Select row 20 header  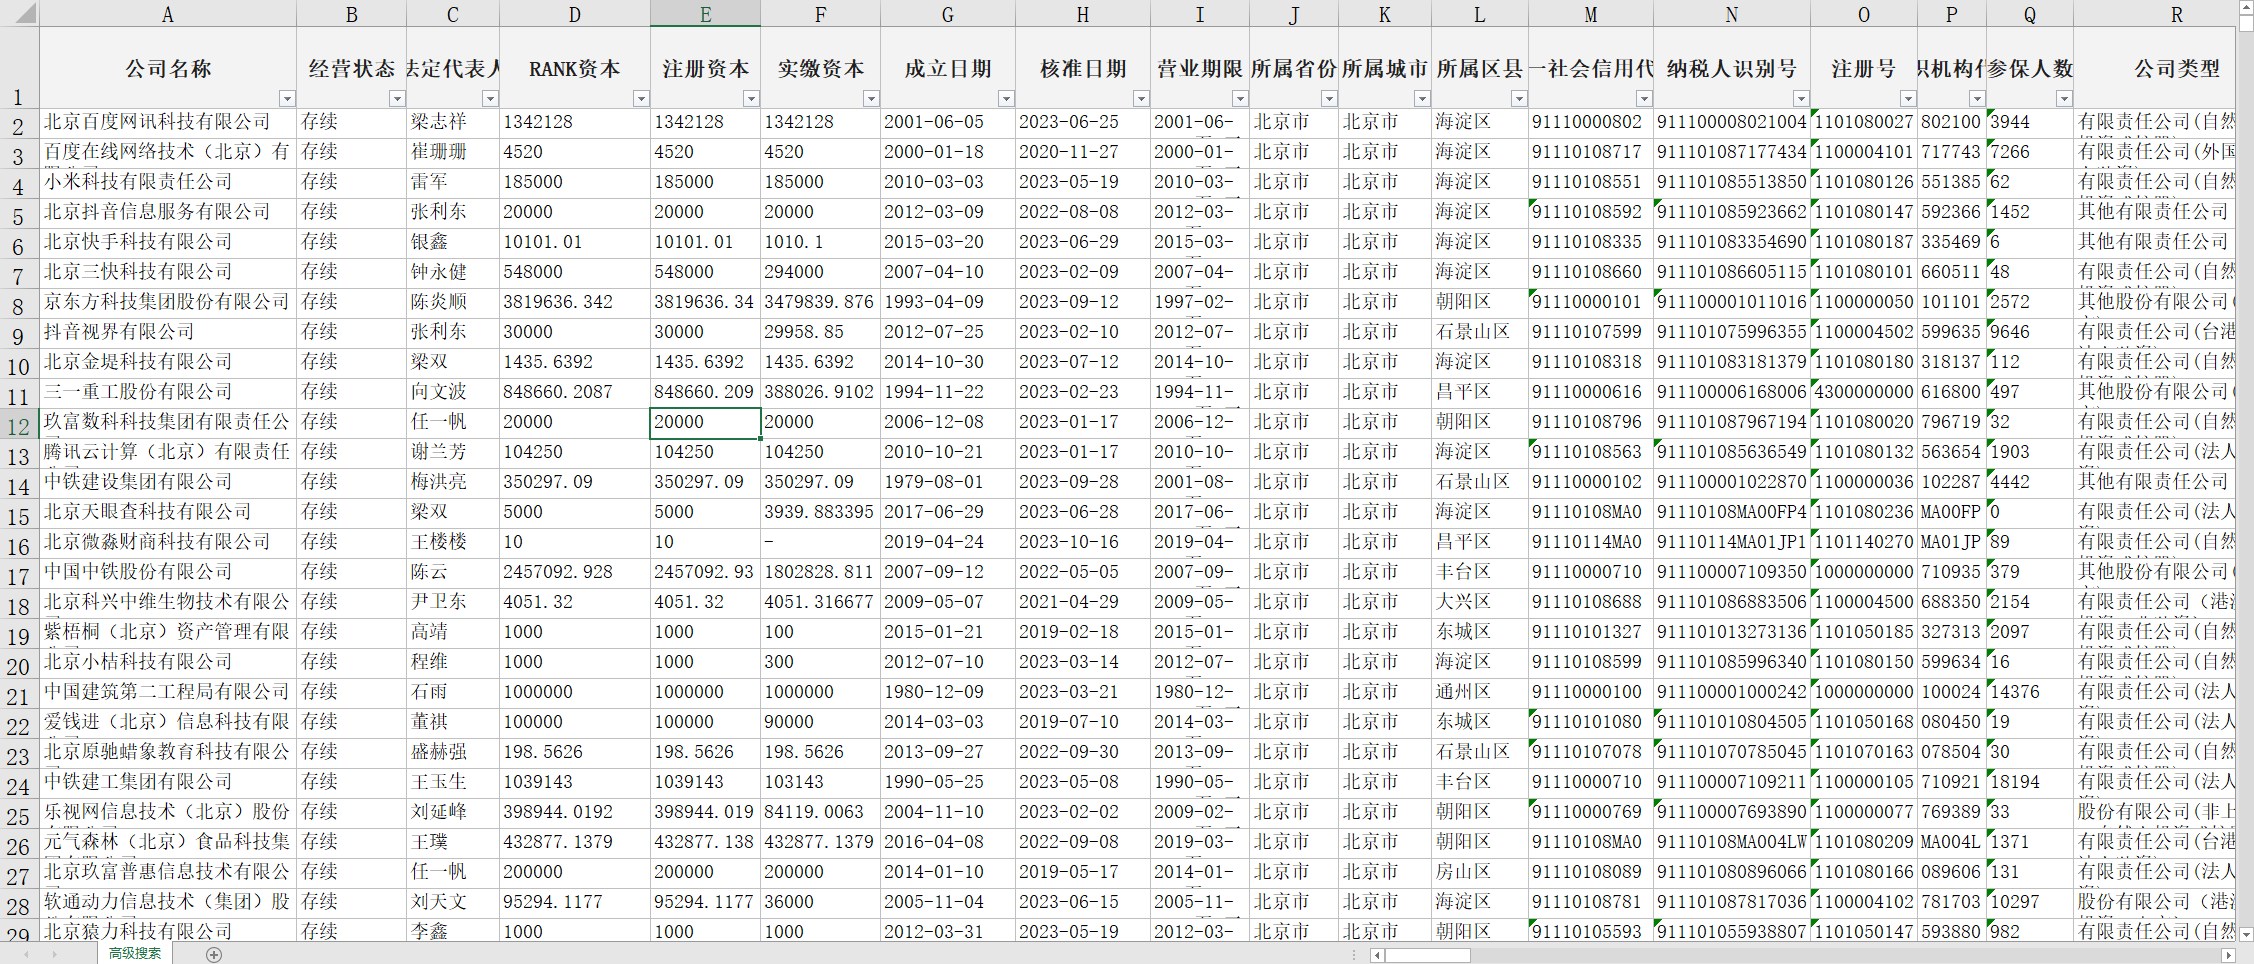click(19, 664)
